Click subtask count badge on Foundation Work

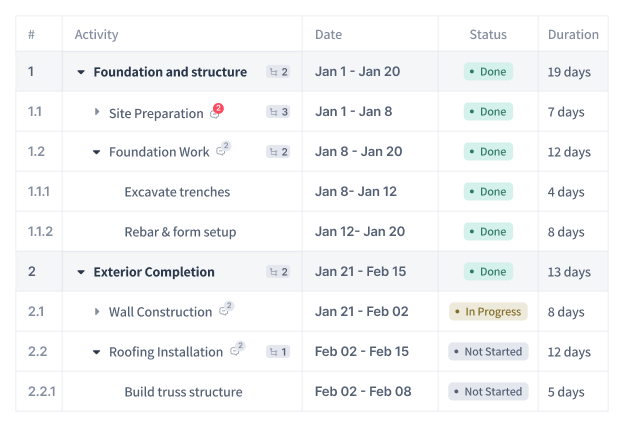278,152
